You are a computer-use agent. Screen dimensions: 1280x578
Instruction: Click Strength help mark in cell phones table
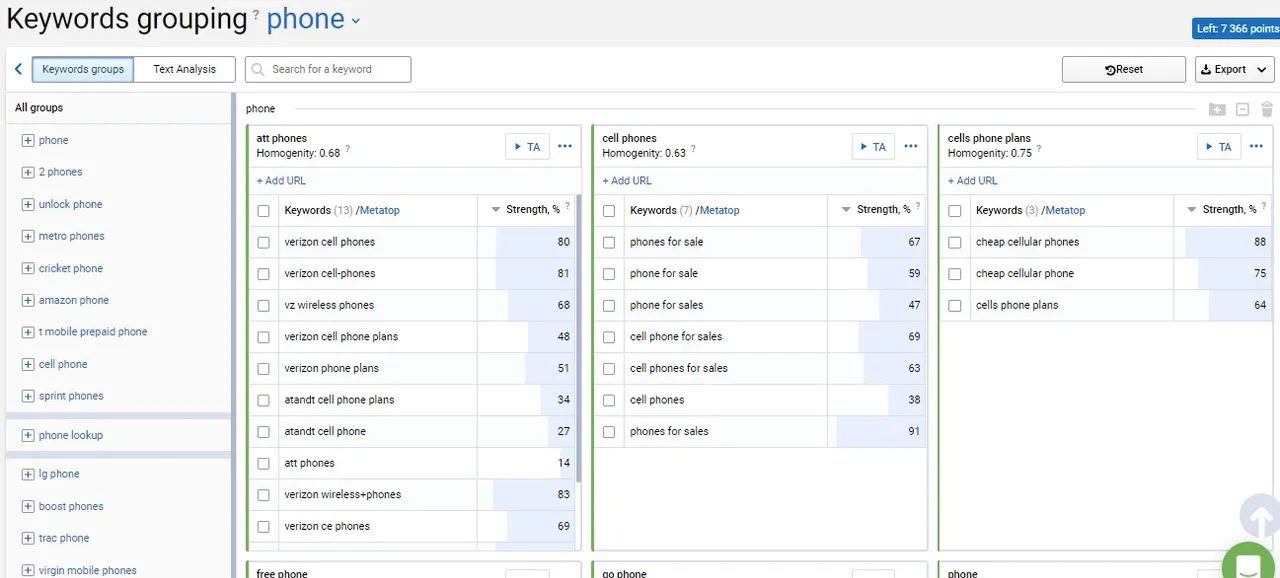(919, 206)
